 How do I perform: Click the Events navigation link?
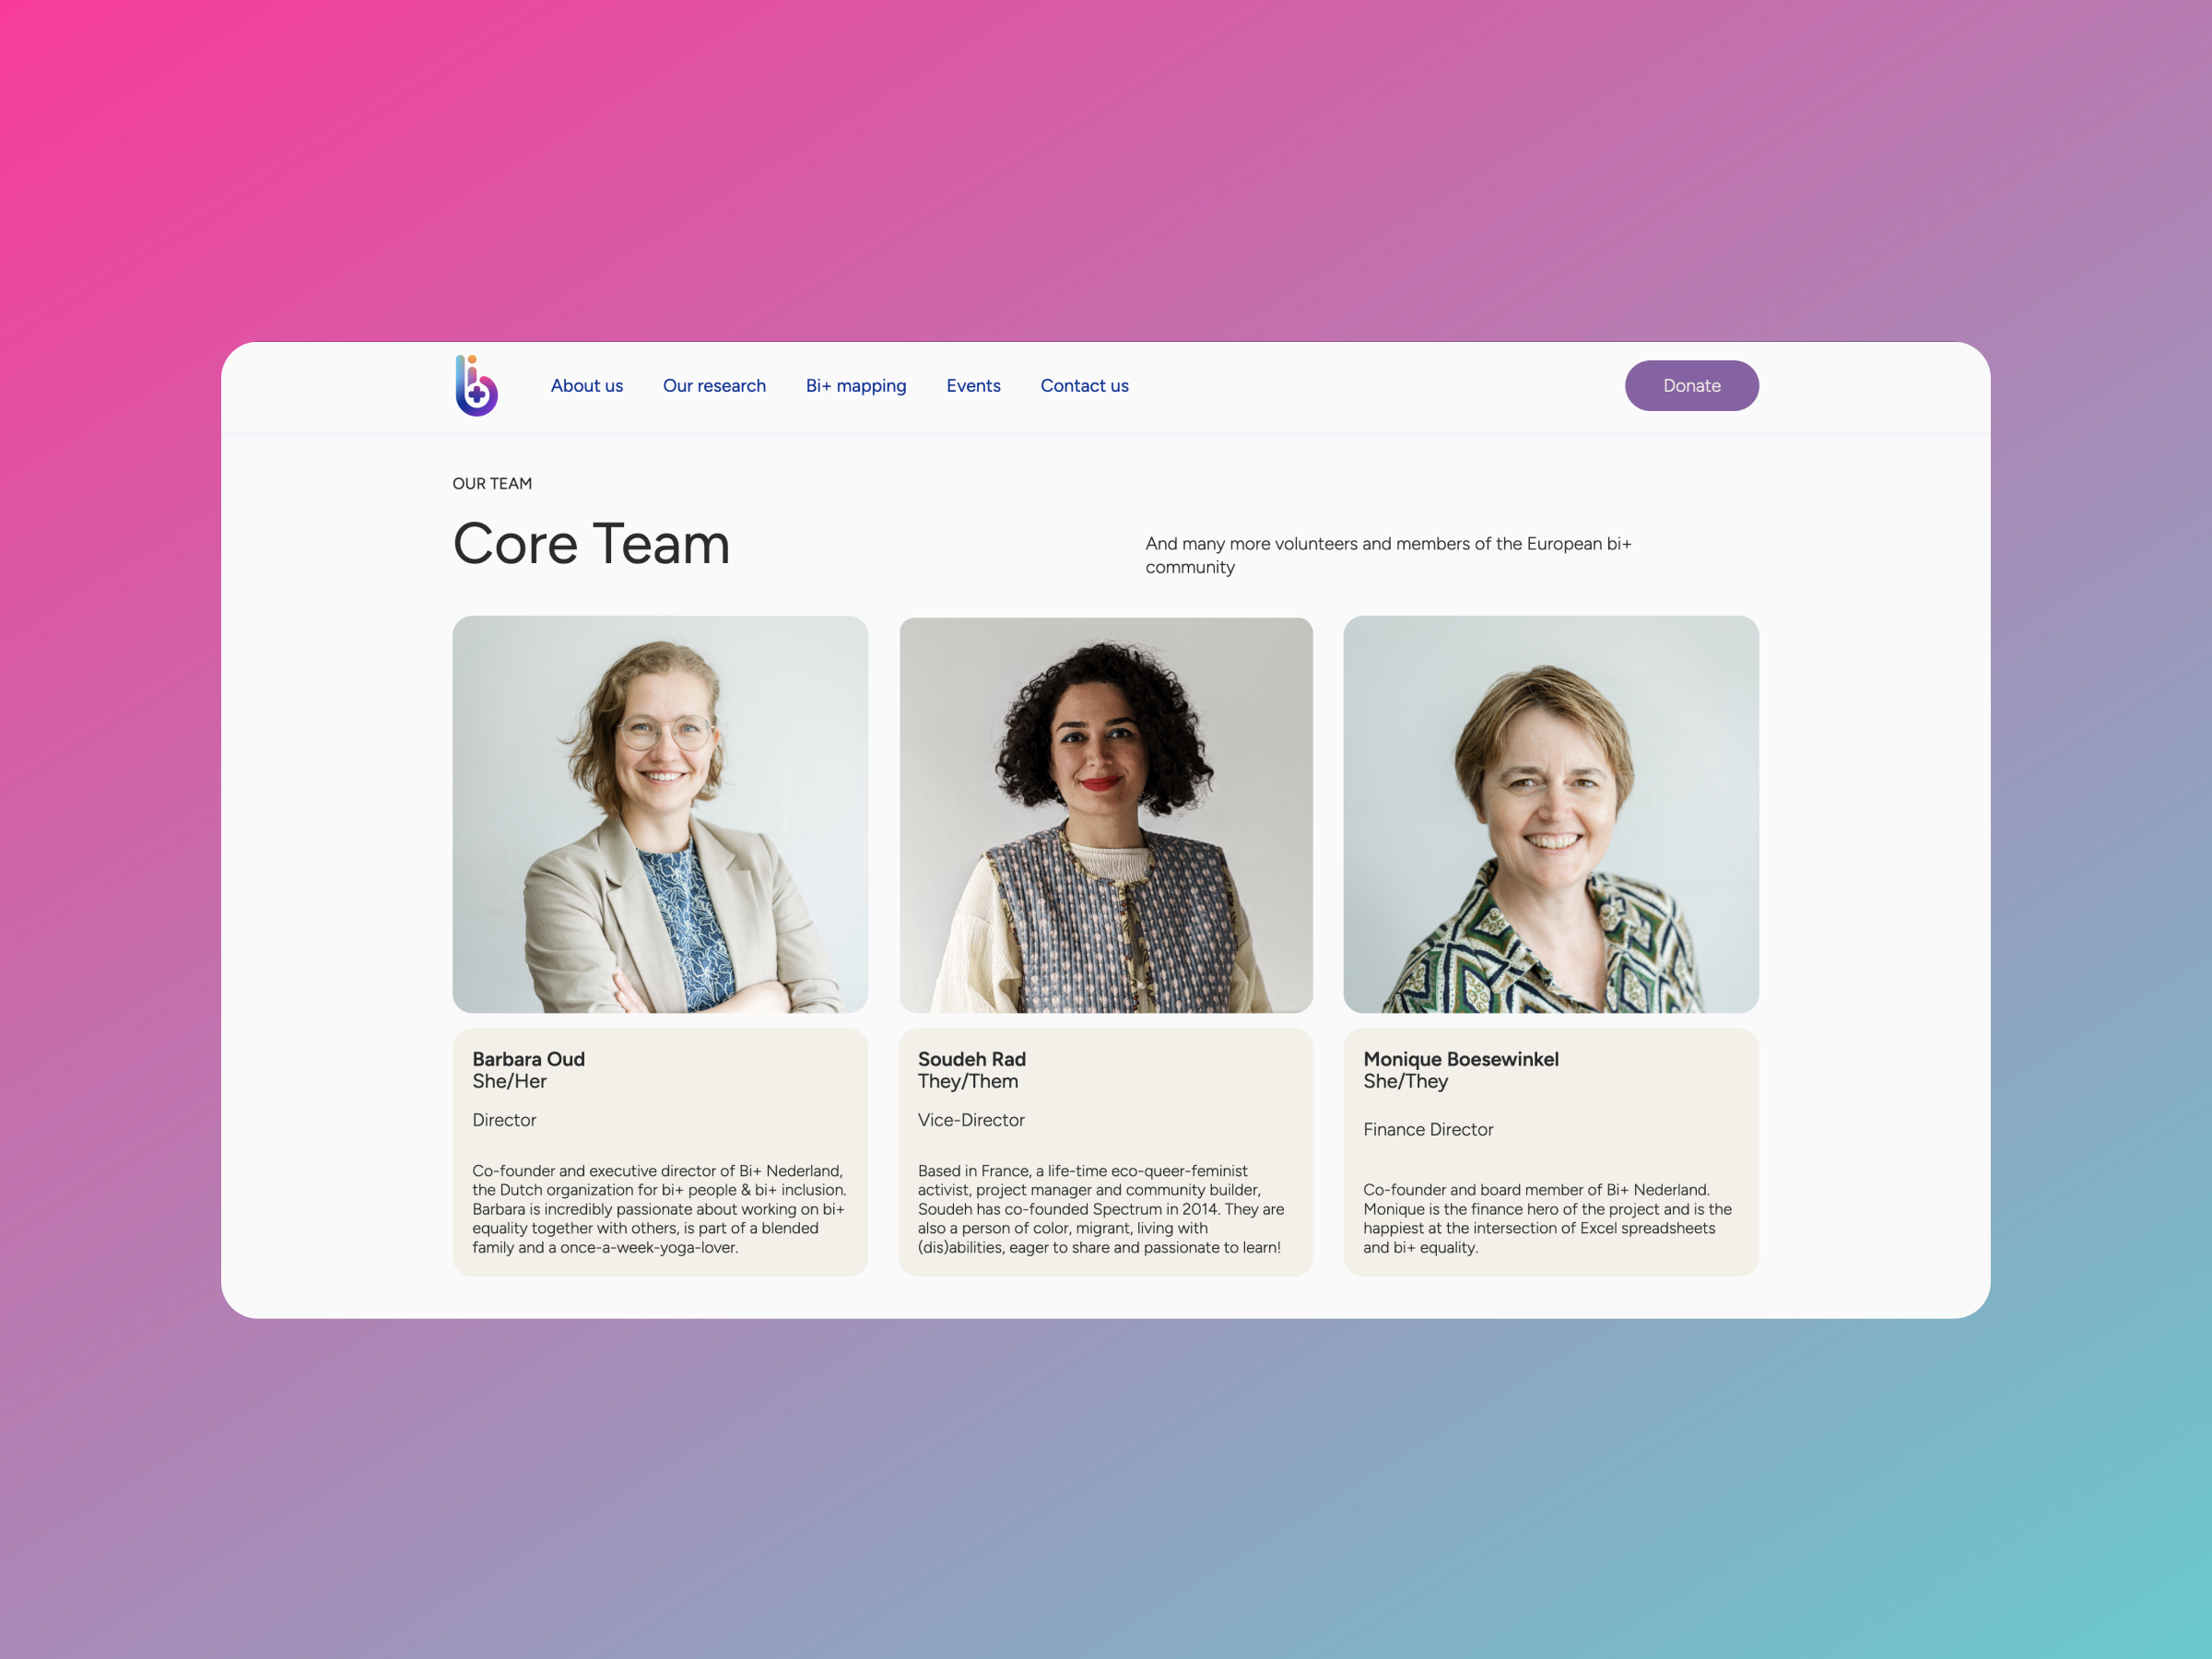pos(973,385)
